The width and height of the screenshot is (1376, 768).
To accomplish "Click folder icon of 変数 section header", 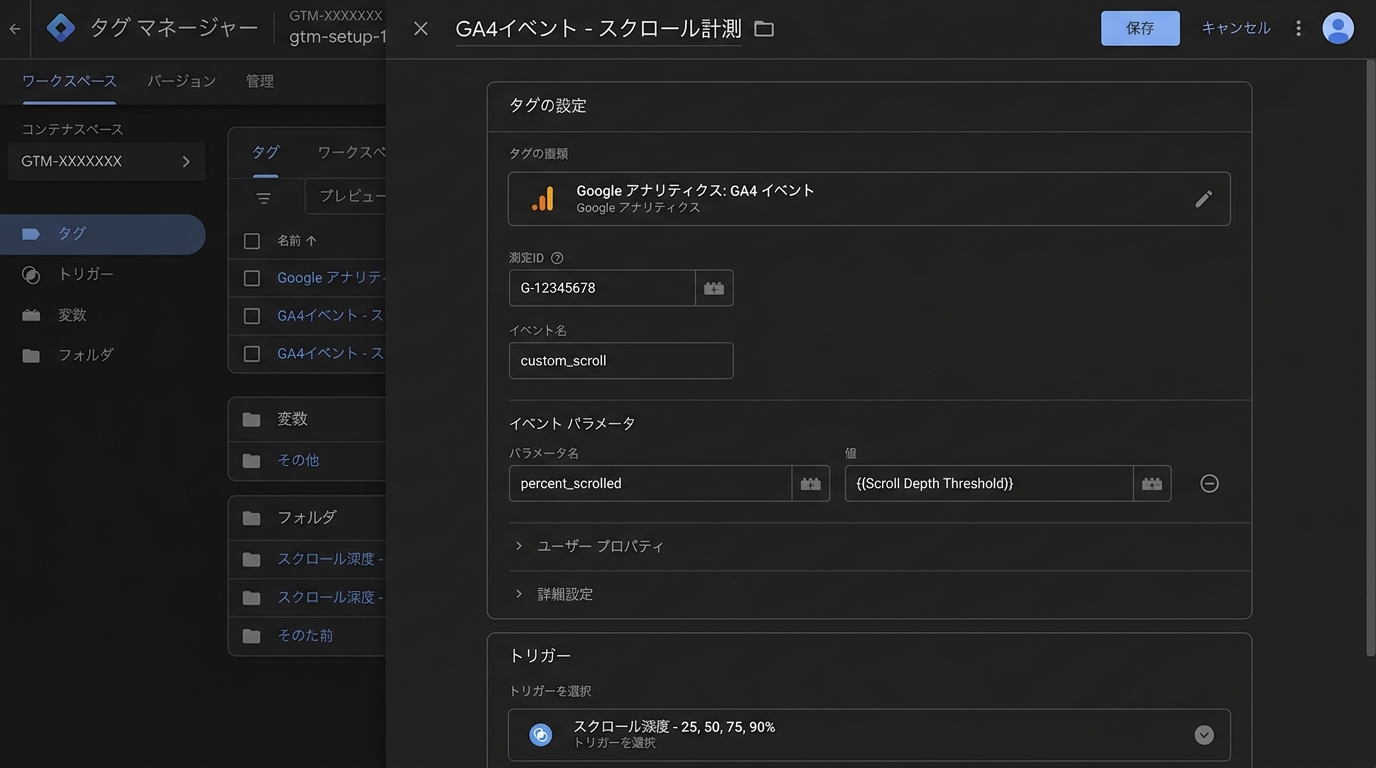I will pos(251,419).
